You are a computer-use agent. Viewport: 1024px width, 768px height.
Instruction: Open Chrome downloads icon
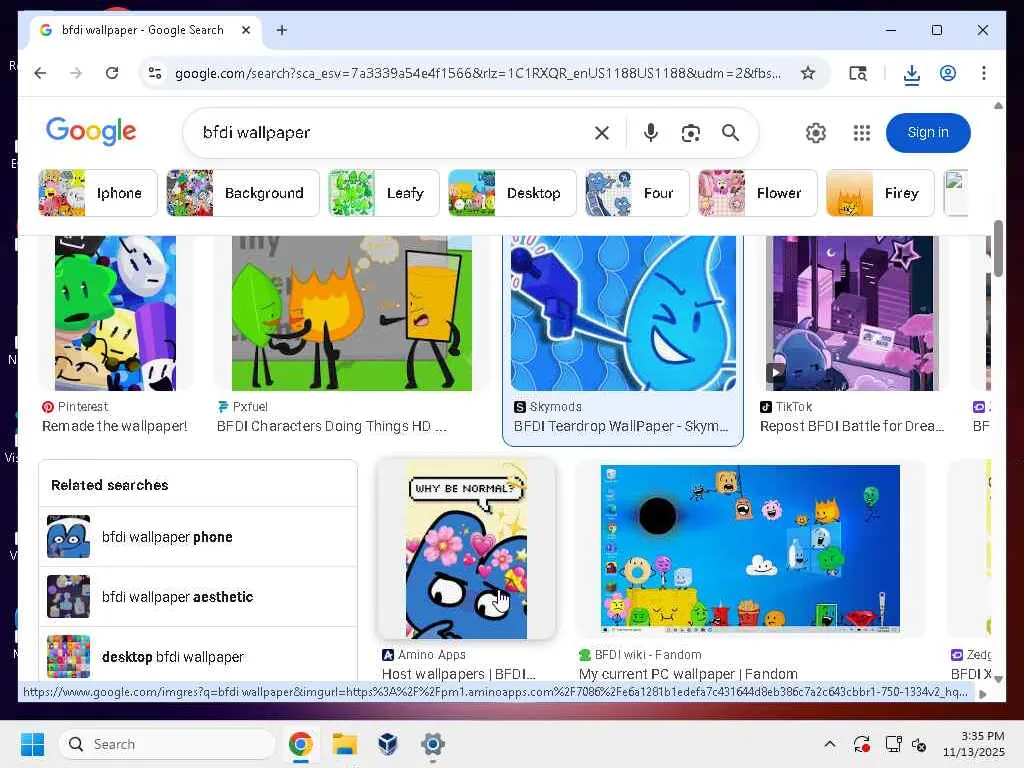click(x=912, y=74)
